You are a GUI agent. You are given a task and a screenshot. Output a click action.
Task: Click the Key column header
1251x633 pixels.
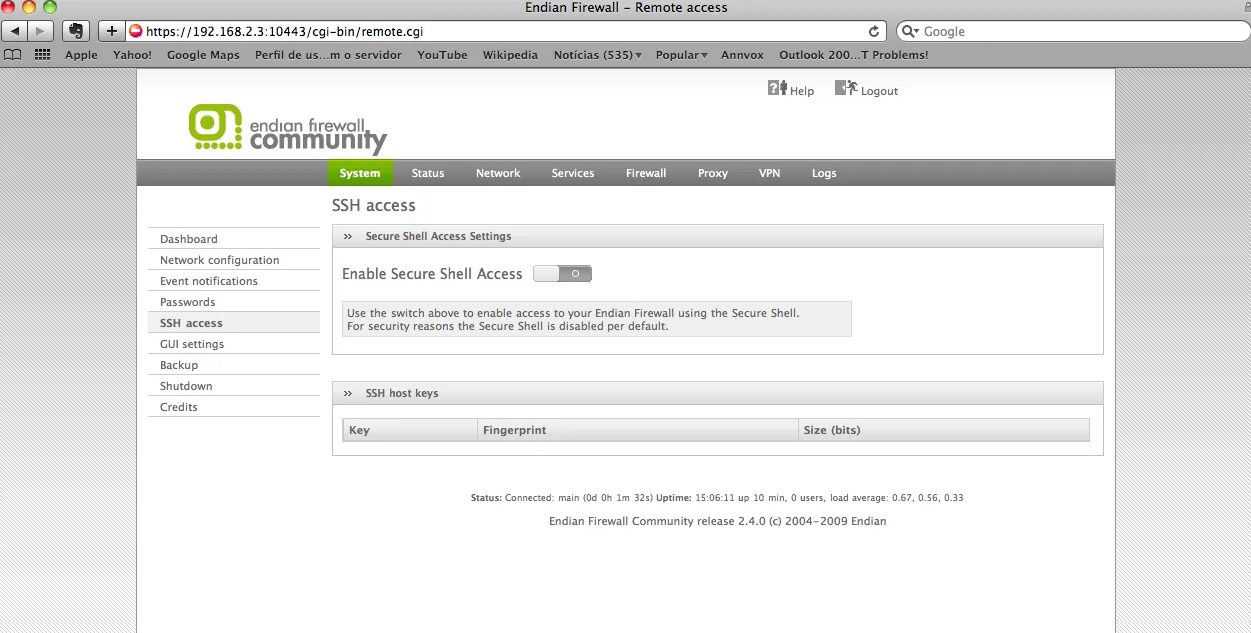click(410, 430)
